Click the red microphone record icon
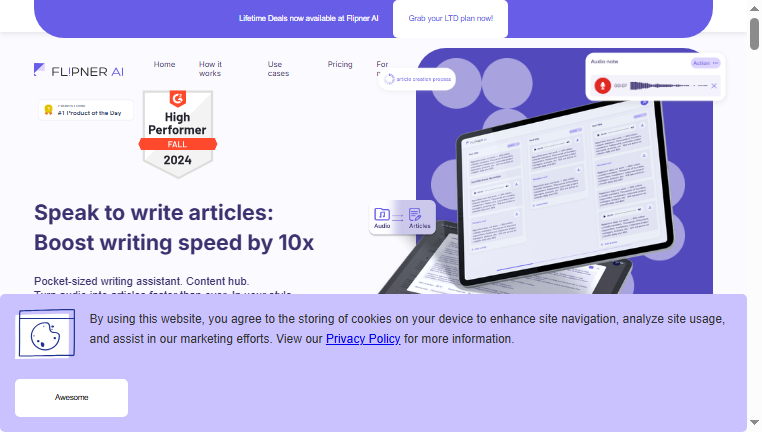Image resolution: width=762 pixels, height=432 pixels. click(x=603, y=86)
